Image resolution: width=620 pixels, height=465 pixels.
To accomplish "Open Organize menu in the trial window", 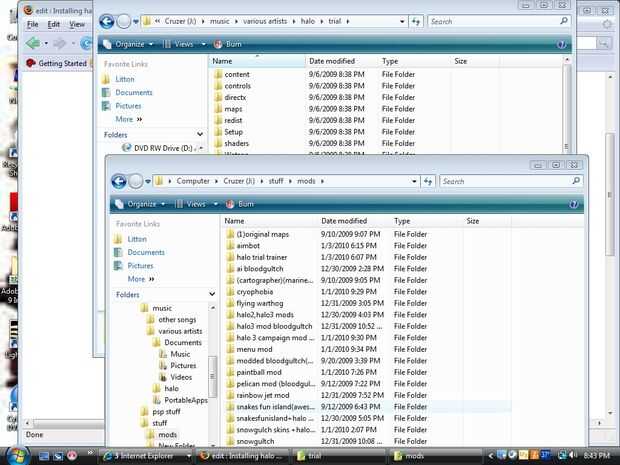I will tap(128, 44).
